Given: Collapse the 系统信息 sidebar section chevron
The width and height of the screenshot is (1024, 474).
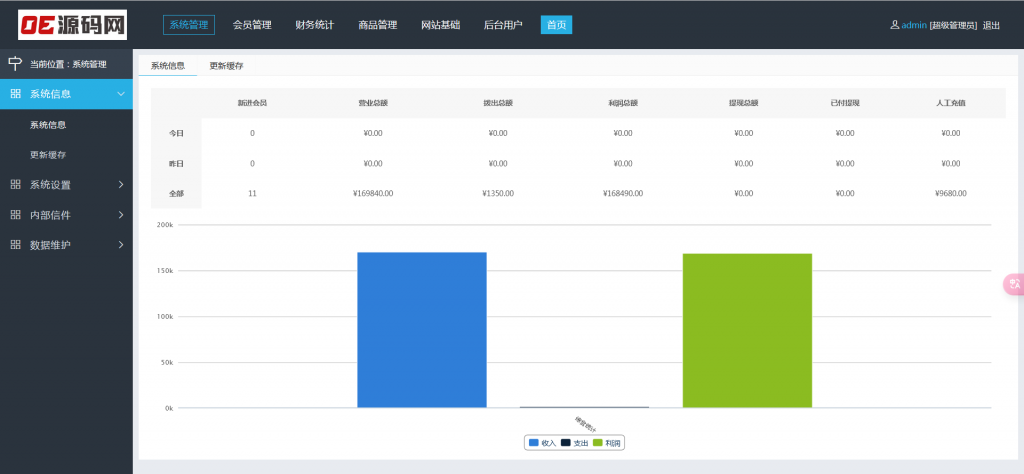Looking at the screenshot, I should pyautogui.click(x=121, y=94).
